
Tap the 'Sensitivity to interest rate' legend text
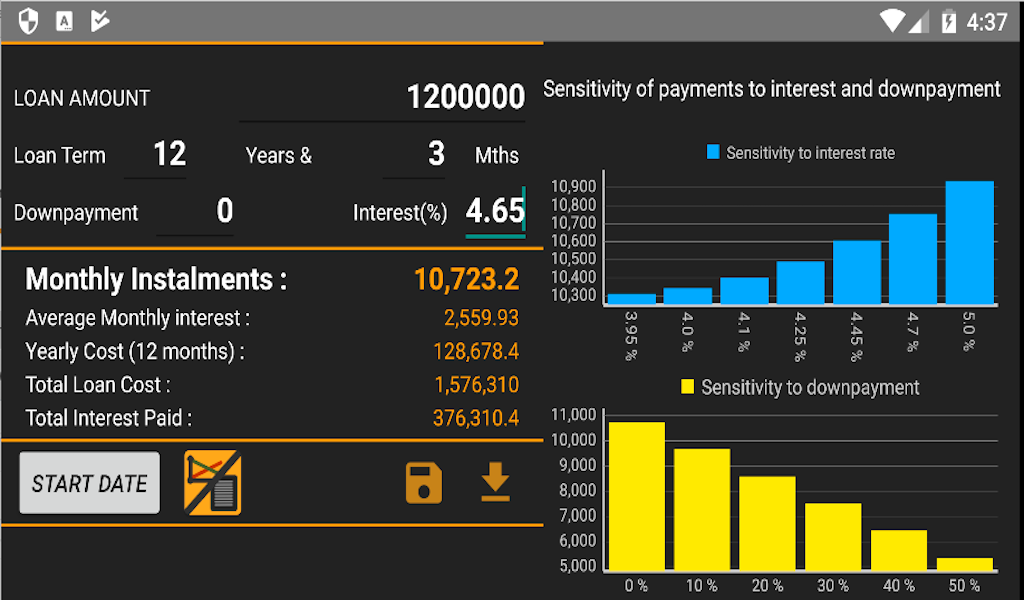click(810, 153)
